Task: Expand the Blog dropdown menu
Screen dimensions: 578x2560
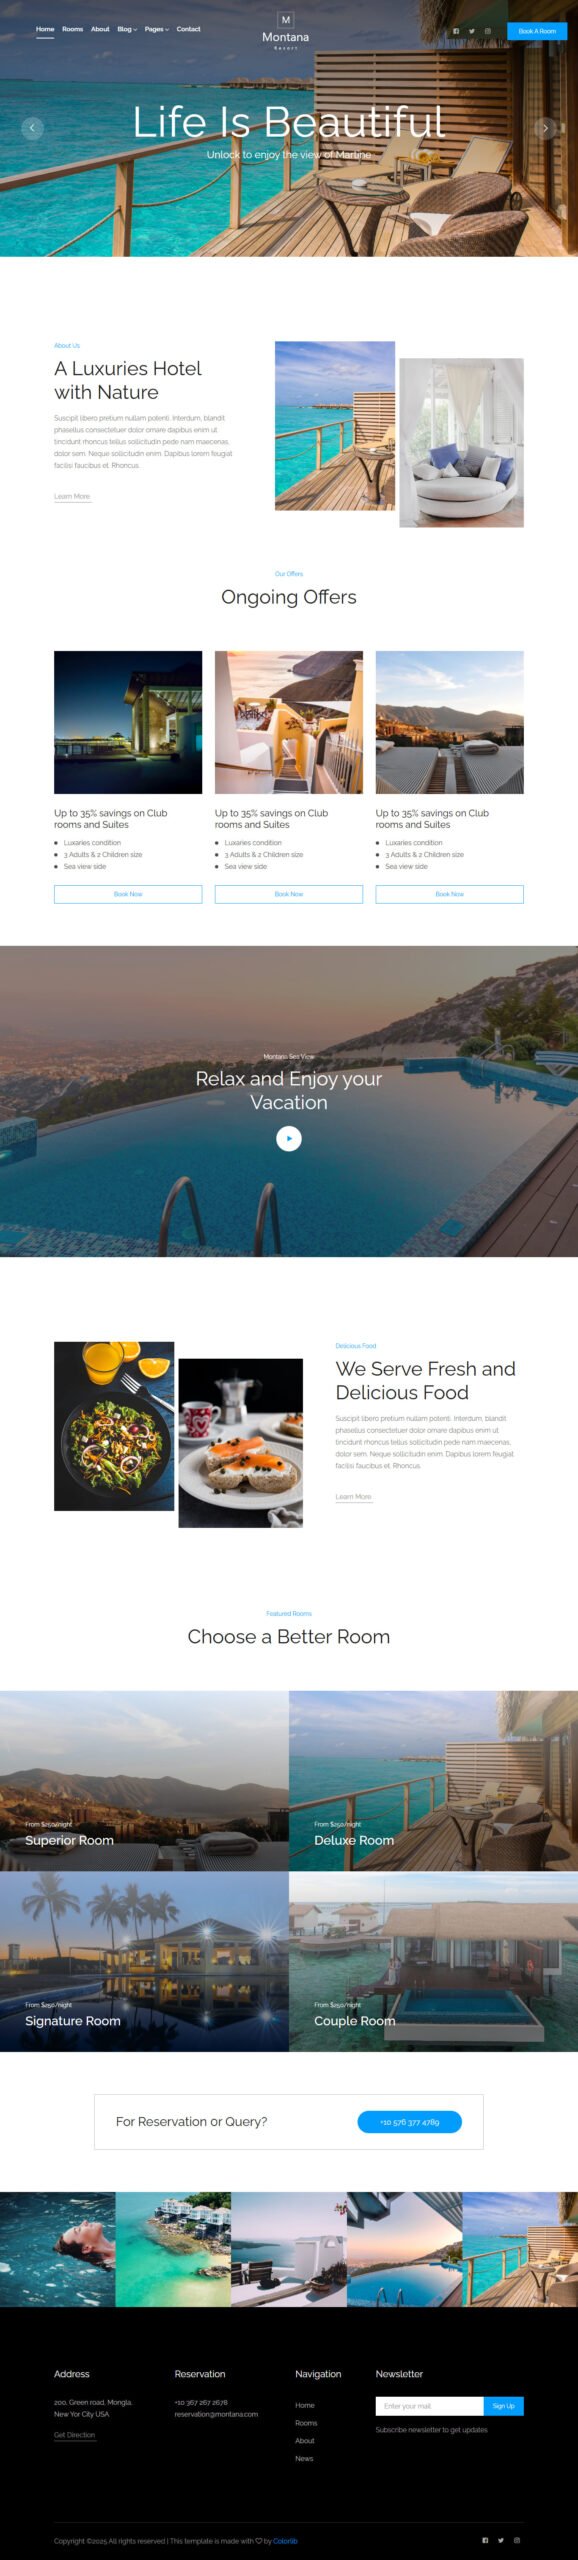Action: point(127,29)
